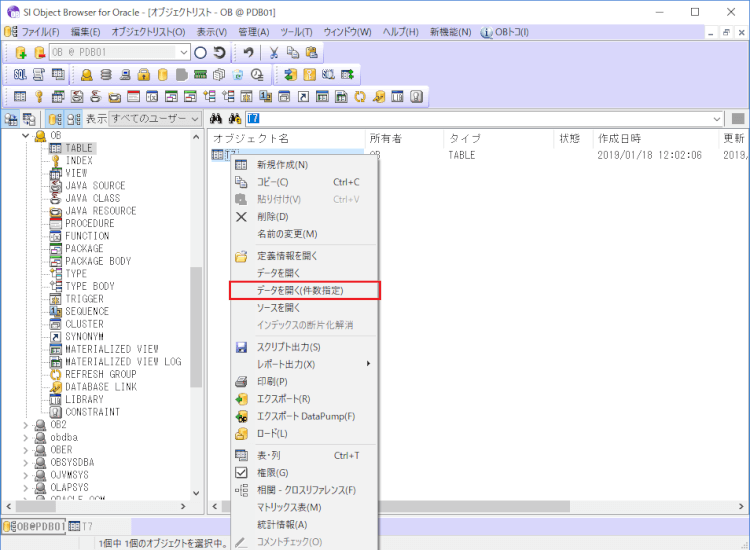The width and height of the screenshot is (750, 550).
Task: Switch to the OB@PDB01 bottom tab
Action: click(x=35, y=526)
